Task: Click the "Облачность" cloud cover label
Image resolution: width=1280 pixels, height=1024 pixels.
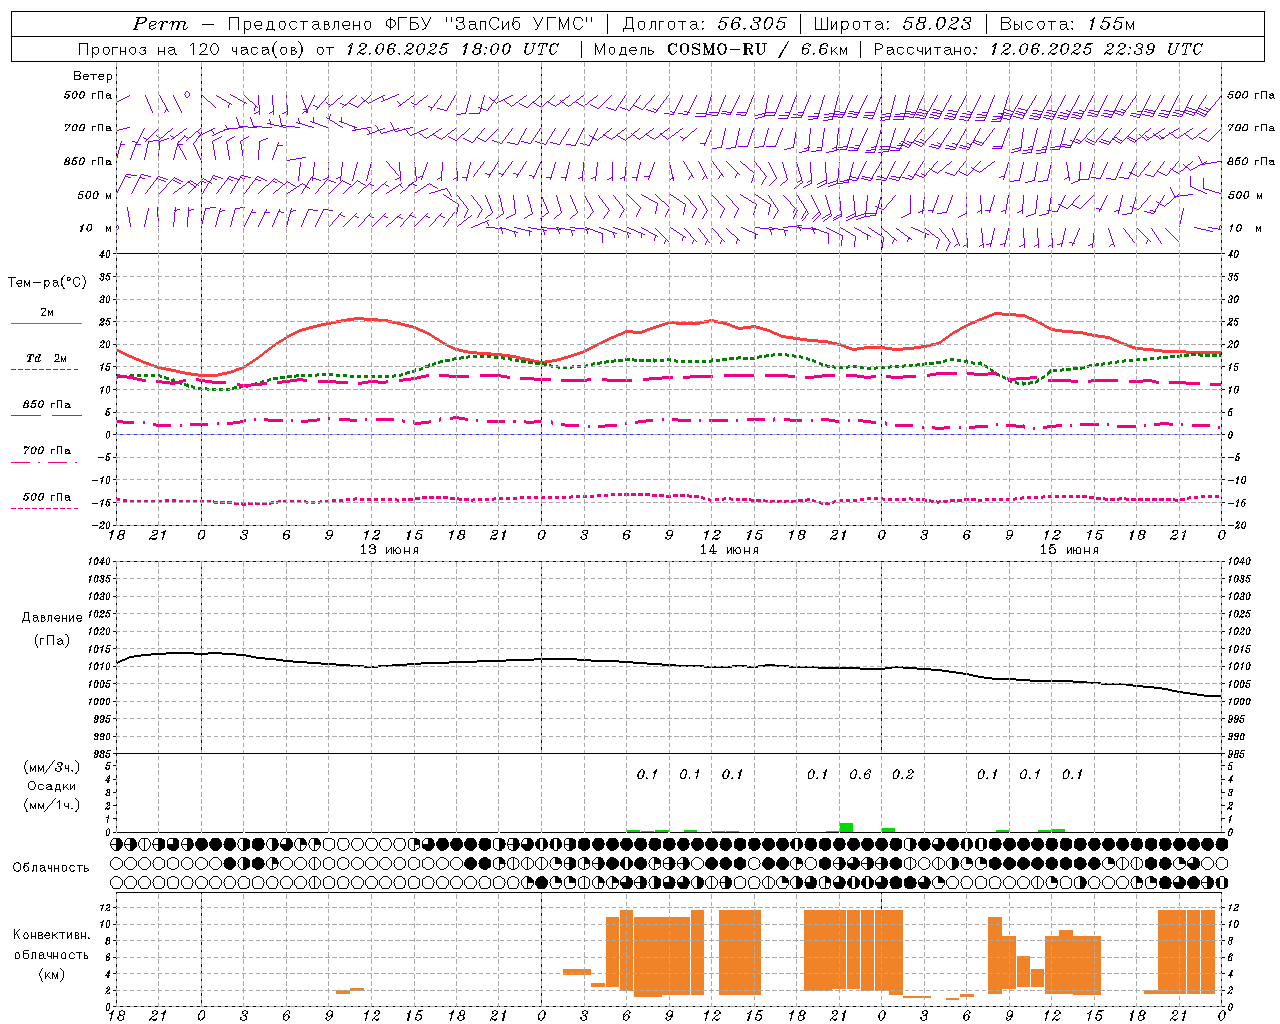Action: point(51,868)
